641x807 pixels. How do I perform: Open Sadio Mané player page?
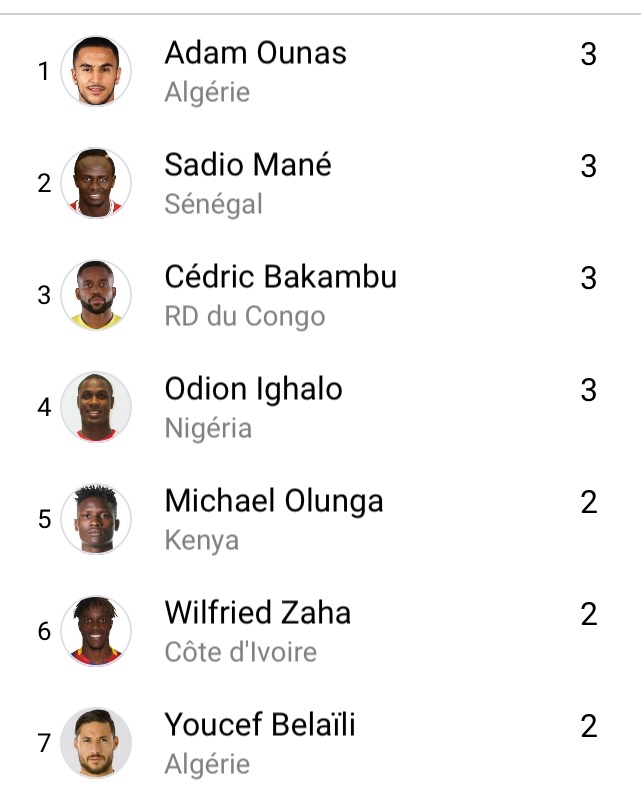point(248,165)
